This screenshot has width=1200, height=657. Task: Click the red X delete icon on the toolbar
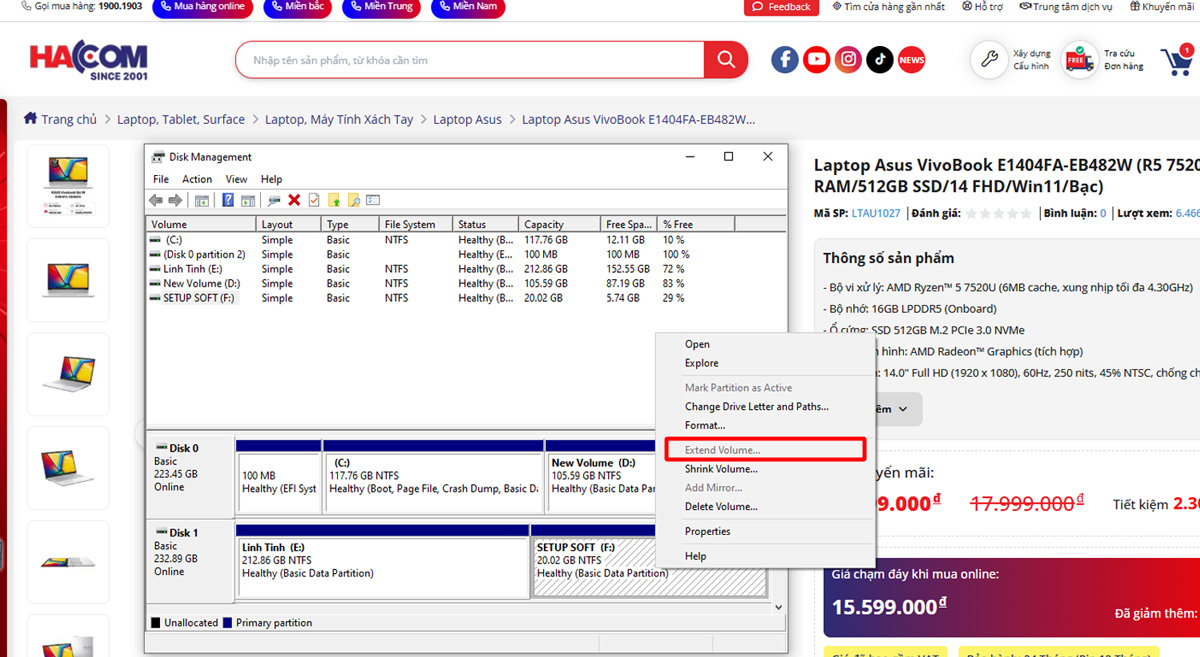pyautogui.click(x=294, y=199)
